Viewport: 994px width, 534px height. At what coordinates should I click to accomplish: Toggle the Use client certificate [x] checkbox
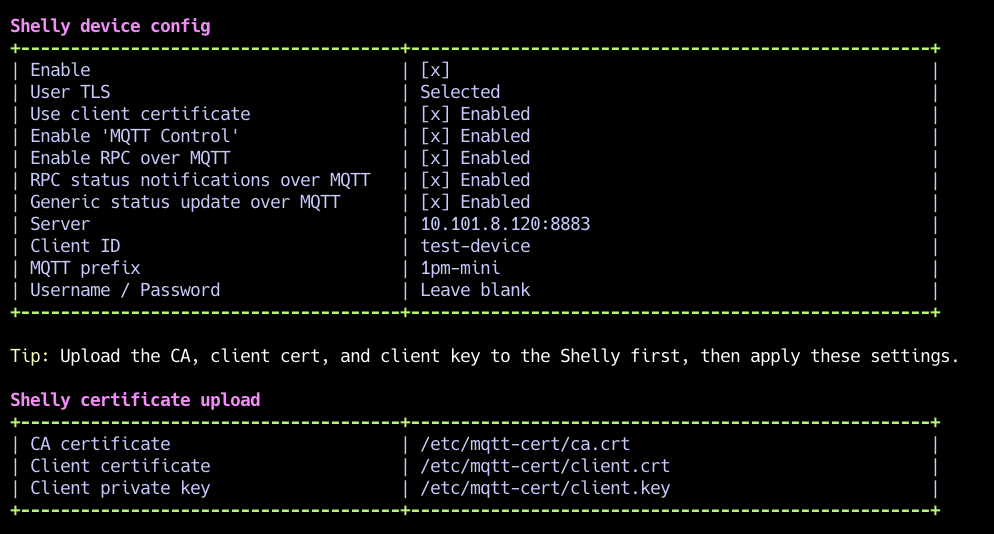point(435,114)
